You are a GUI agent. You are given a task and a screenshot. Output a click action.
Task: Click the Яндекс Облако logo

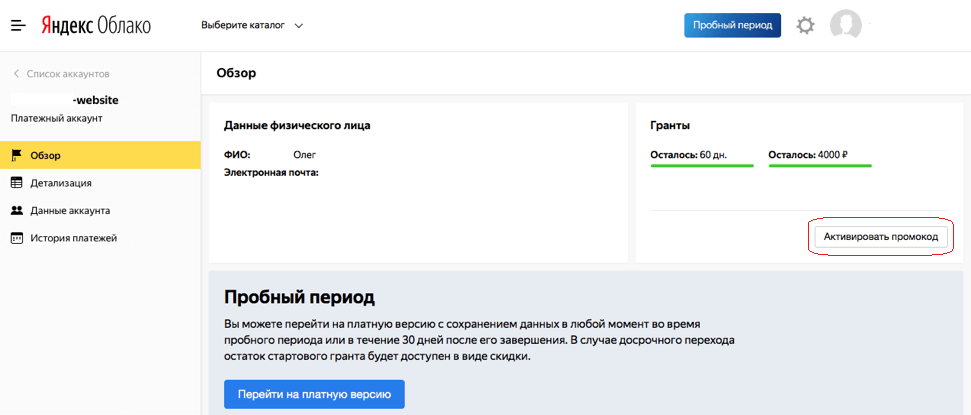coord(95,25)
